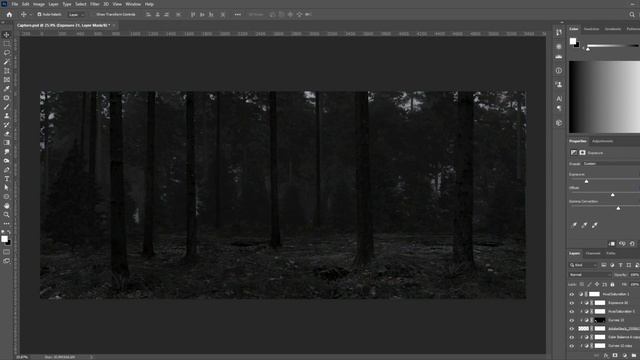Screen dimensions: 640x360
Task: Select the Zoom tool
Action: (x=7, y=215)
